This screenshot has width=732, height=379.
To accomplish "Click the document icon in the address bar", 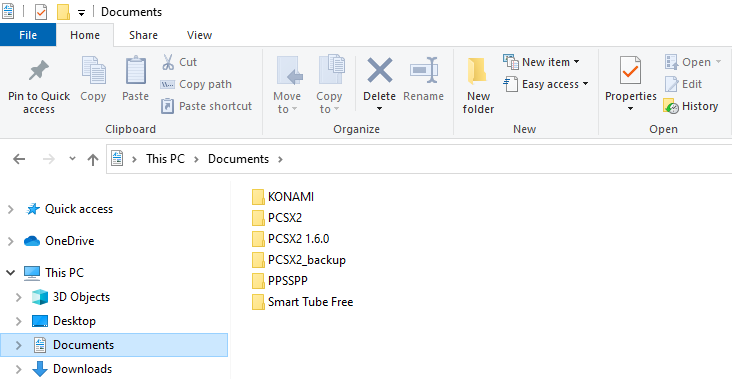I will 117,159.
